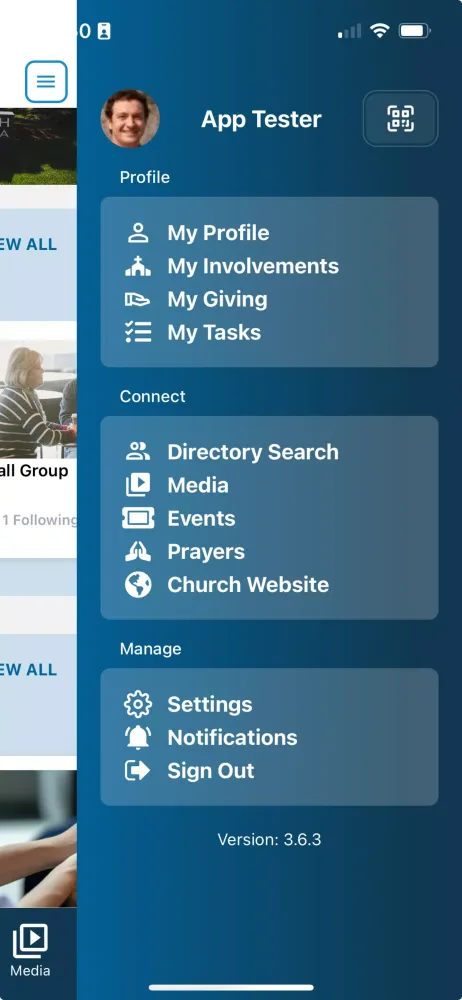
Task: Tap the 1 Following label
Action: 39,520
